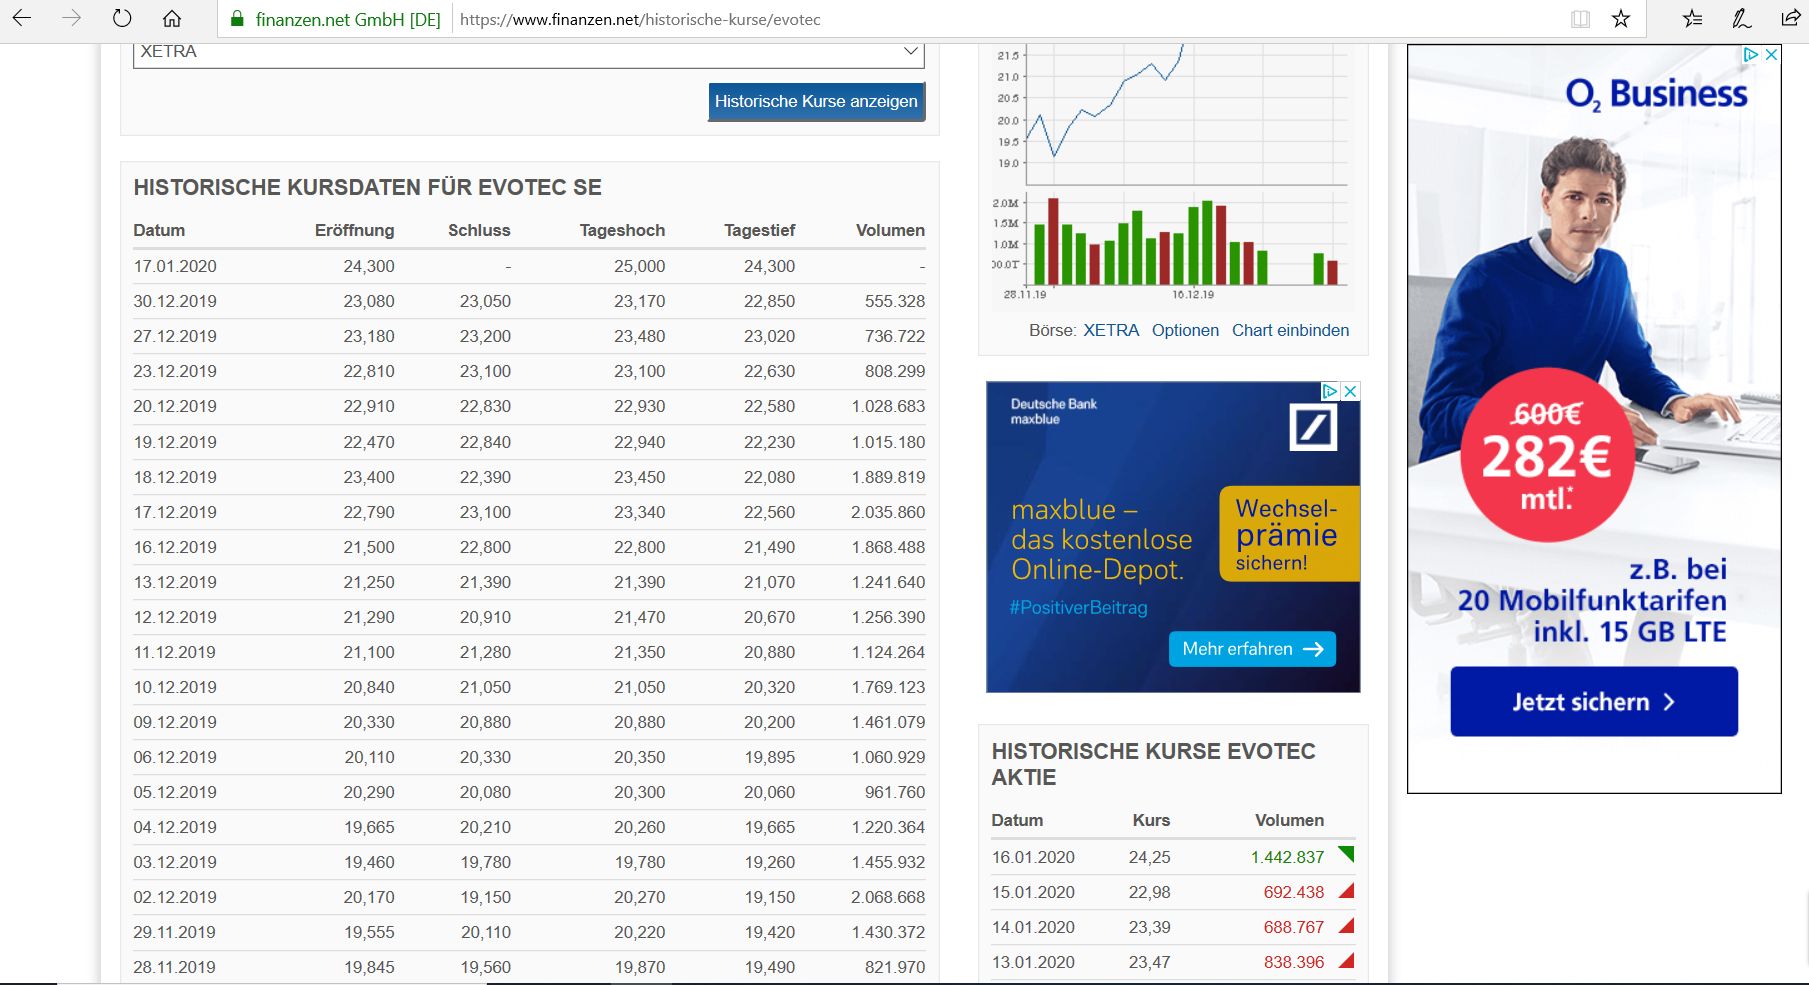The width and height of the screenshot is (1809, 985).
Task: Click Volumen header in Kursdaten table
Action: [890, 230]
